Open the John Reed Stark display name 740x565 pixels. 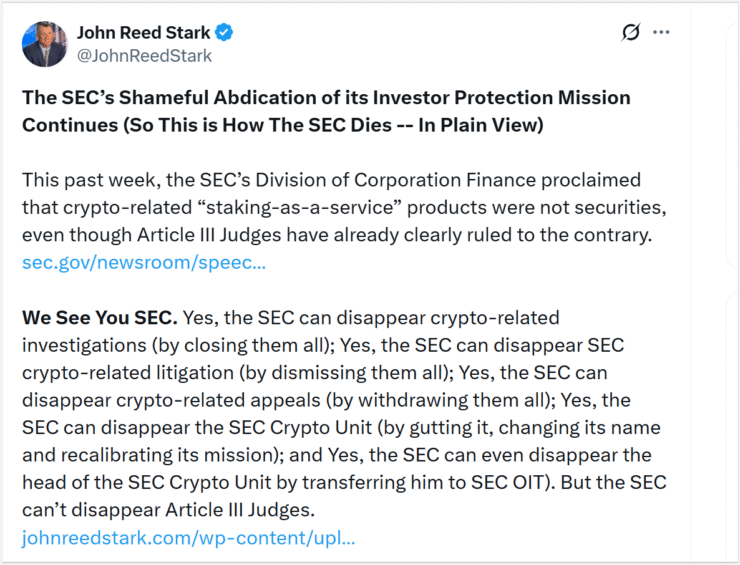coord(143,33)
